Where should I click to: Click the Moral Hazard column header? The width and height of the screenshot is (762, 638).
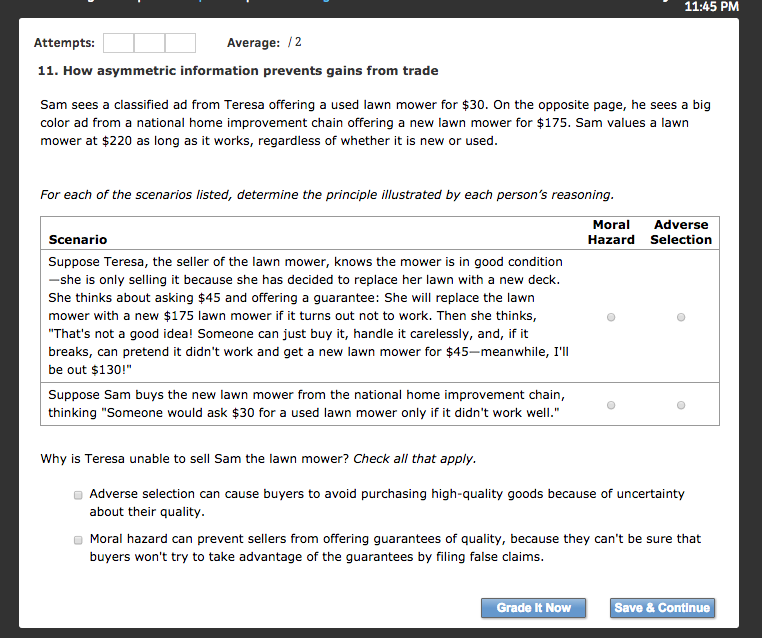611,232
